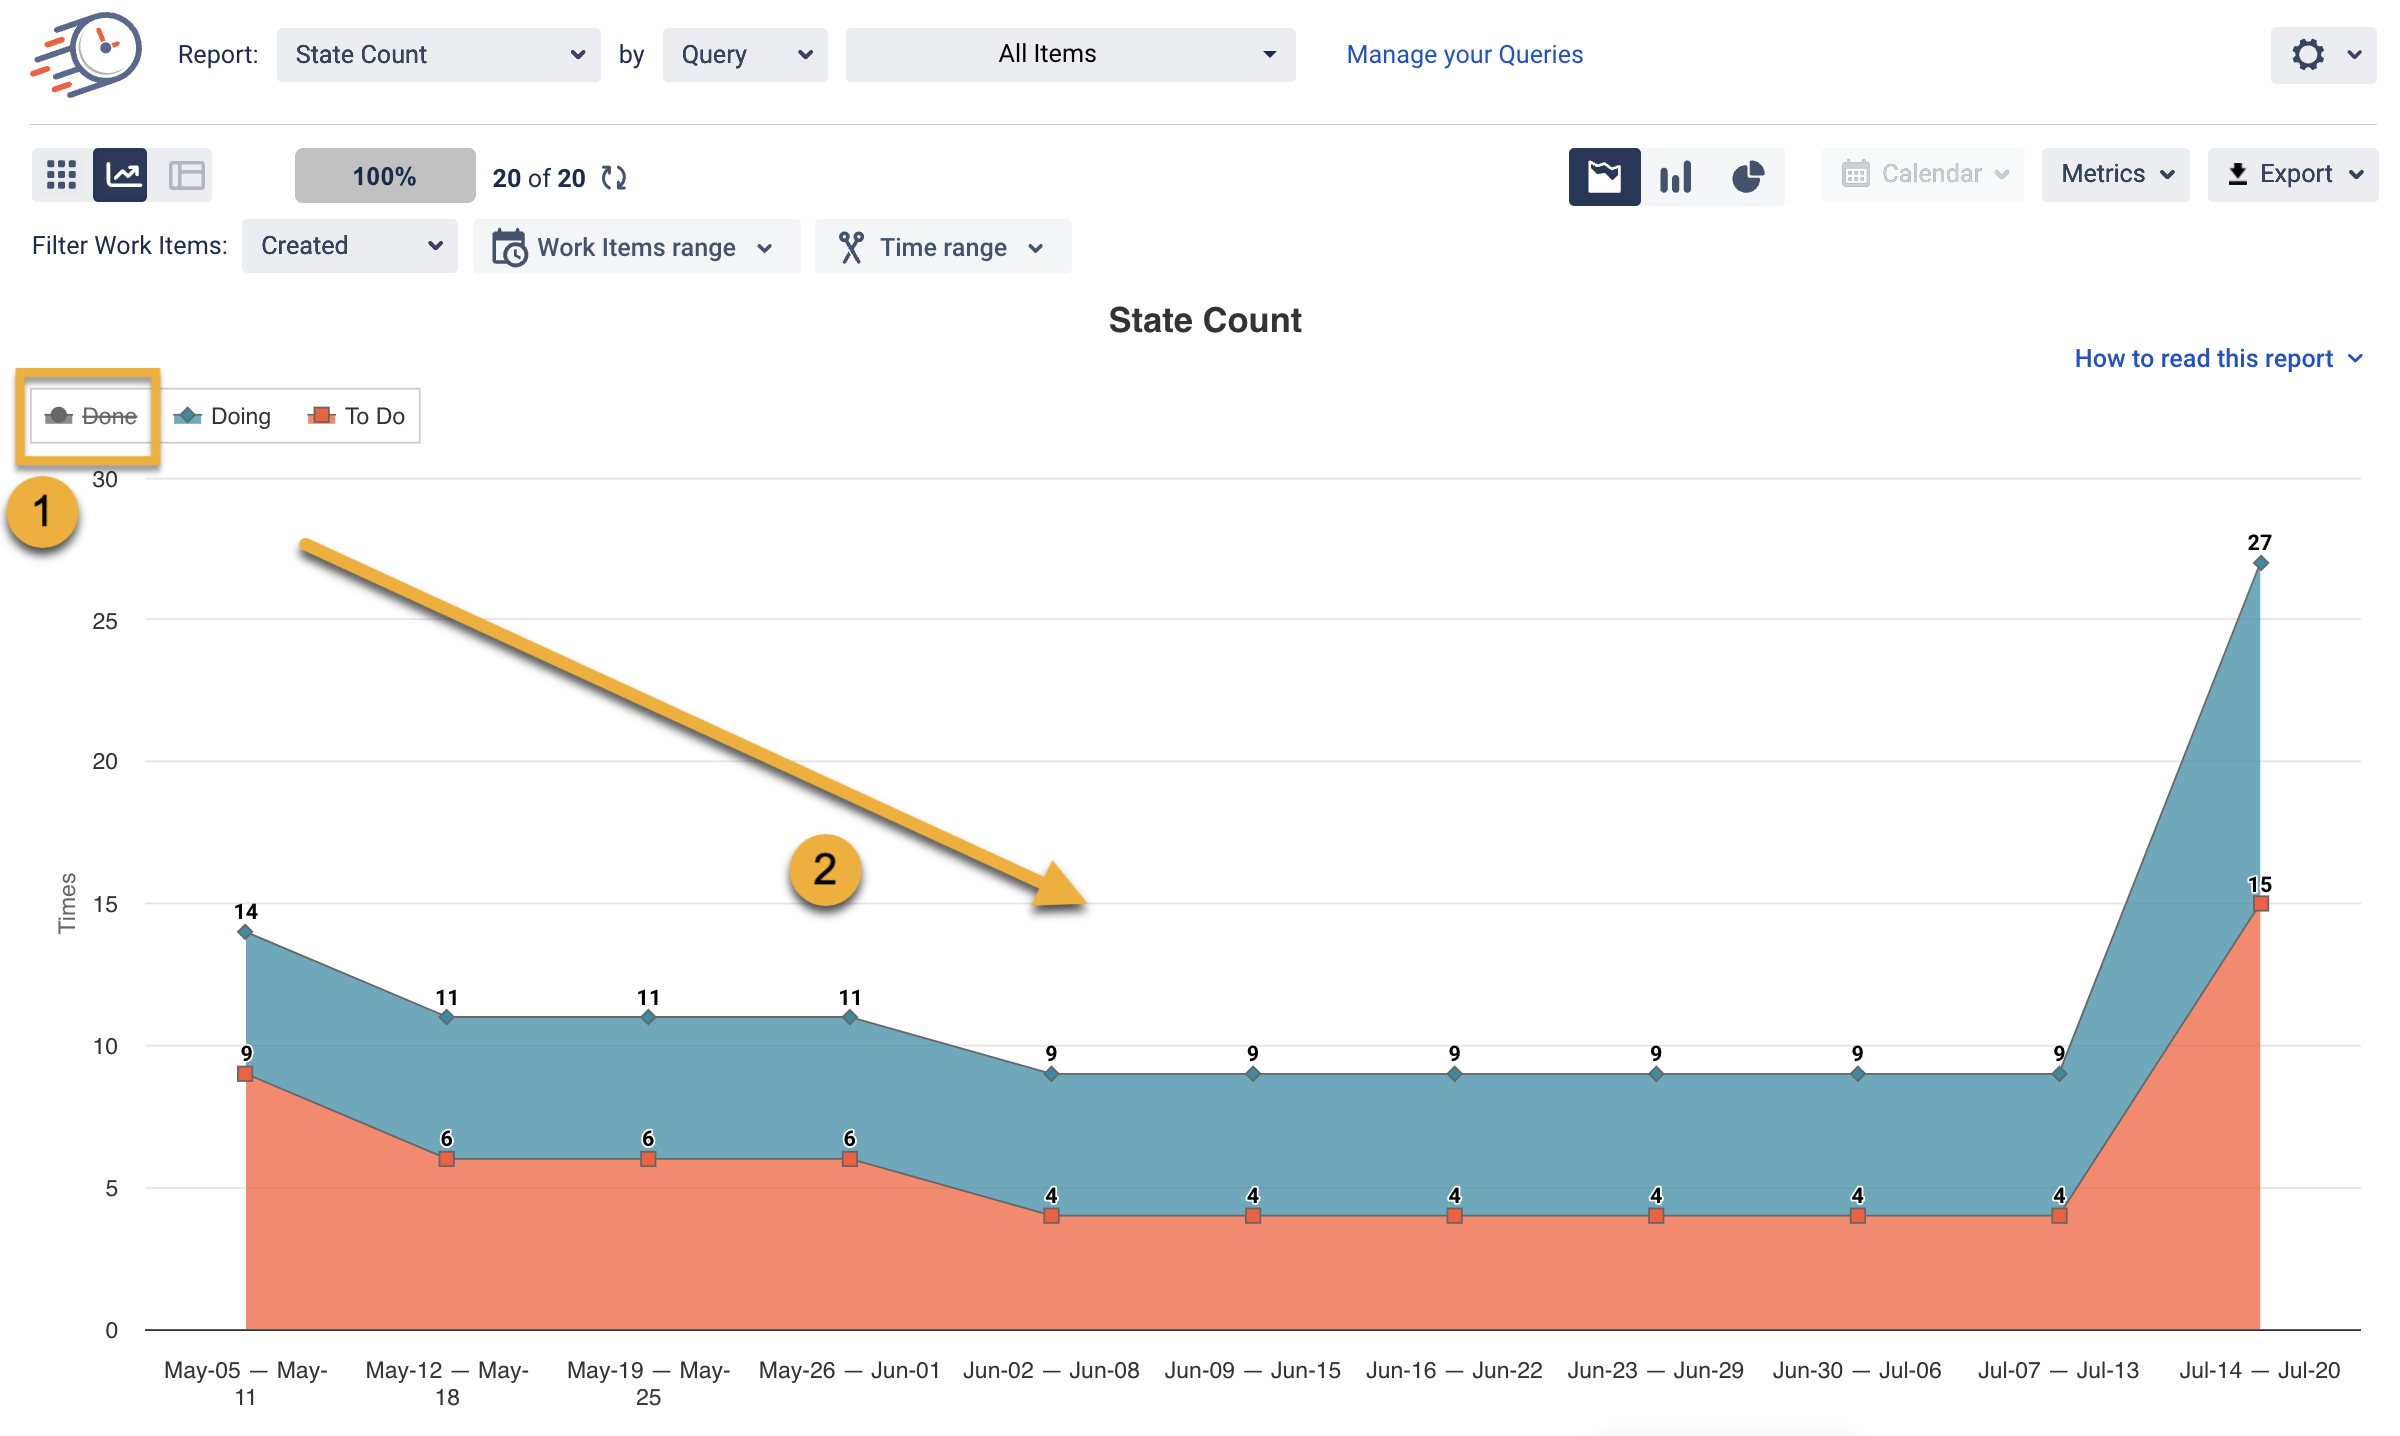Switch to the grid view icon
Screen dimensions: 2400x1436
point(61,175)
